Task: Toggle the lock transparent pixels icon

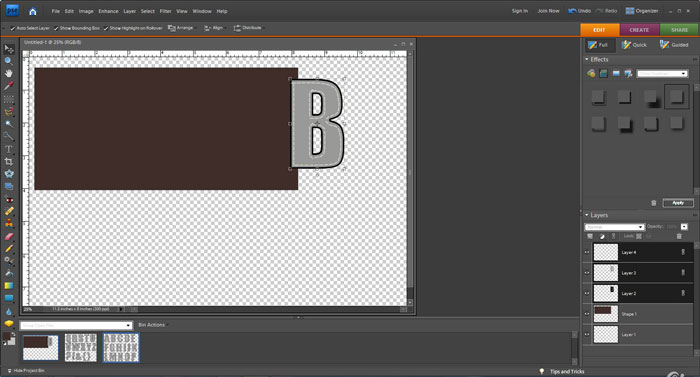Action: coord(639,236)
